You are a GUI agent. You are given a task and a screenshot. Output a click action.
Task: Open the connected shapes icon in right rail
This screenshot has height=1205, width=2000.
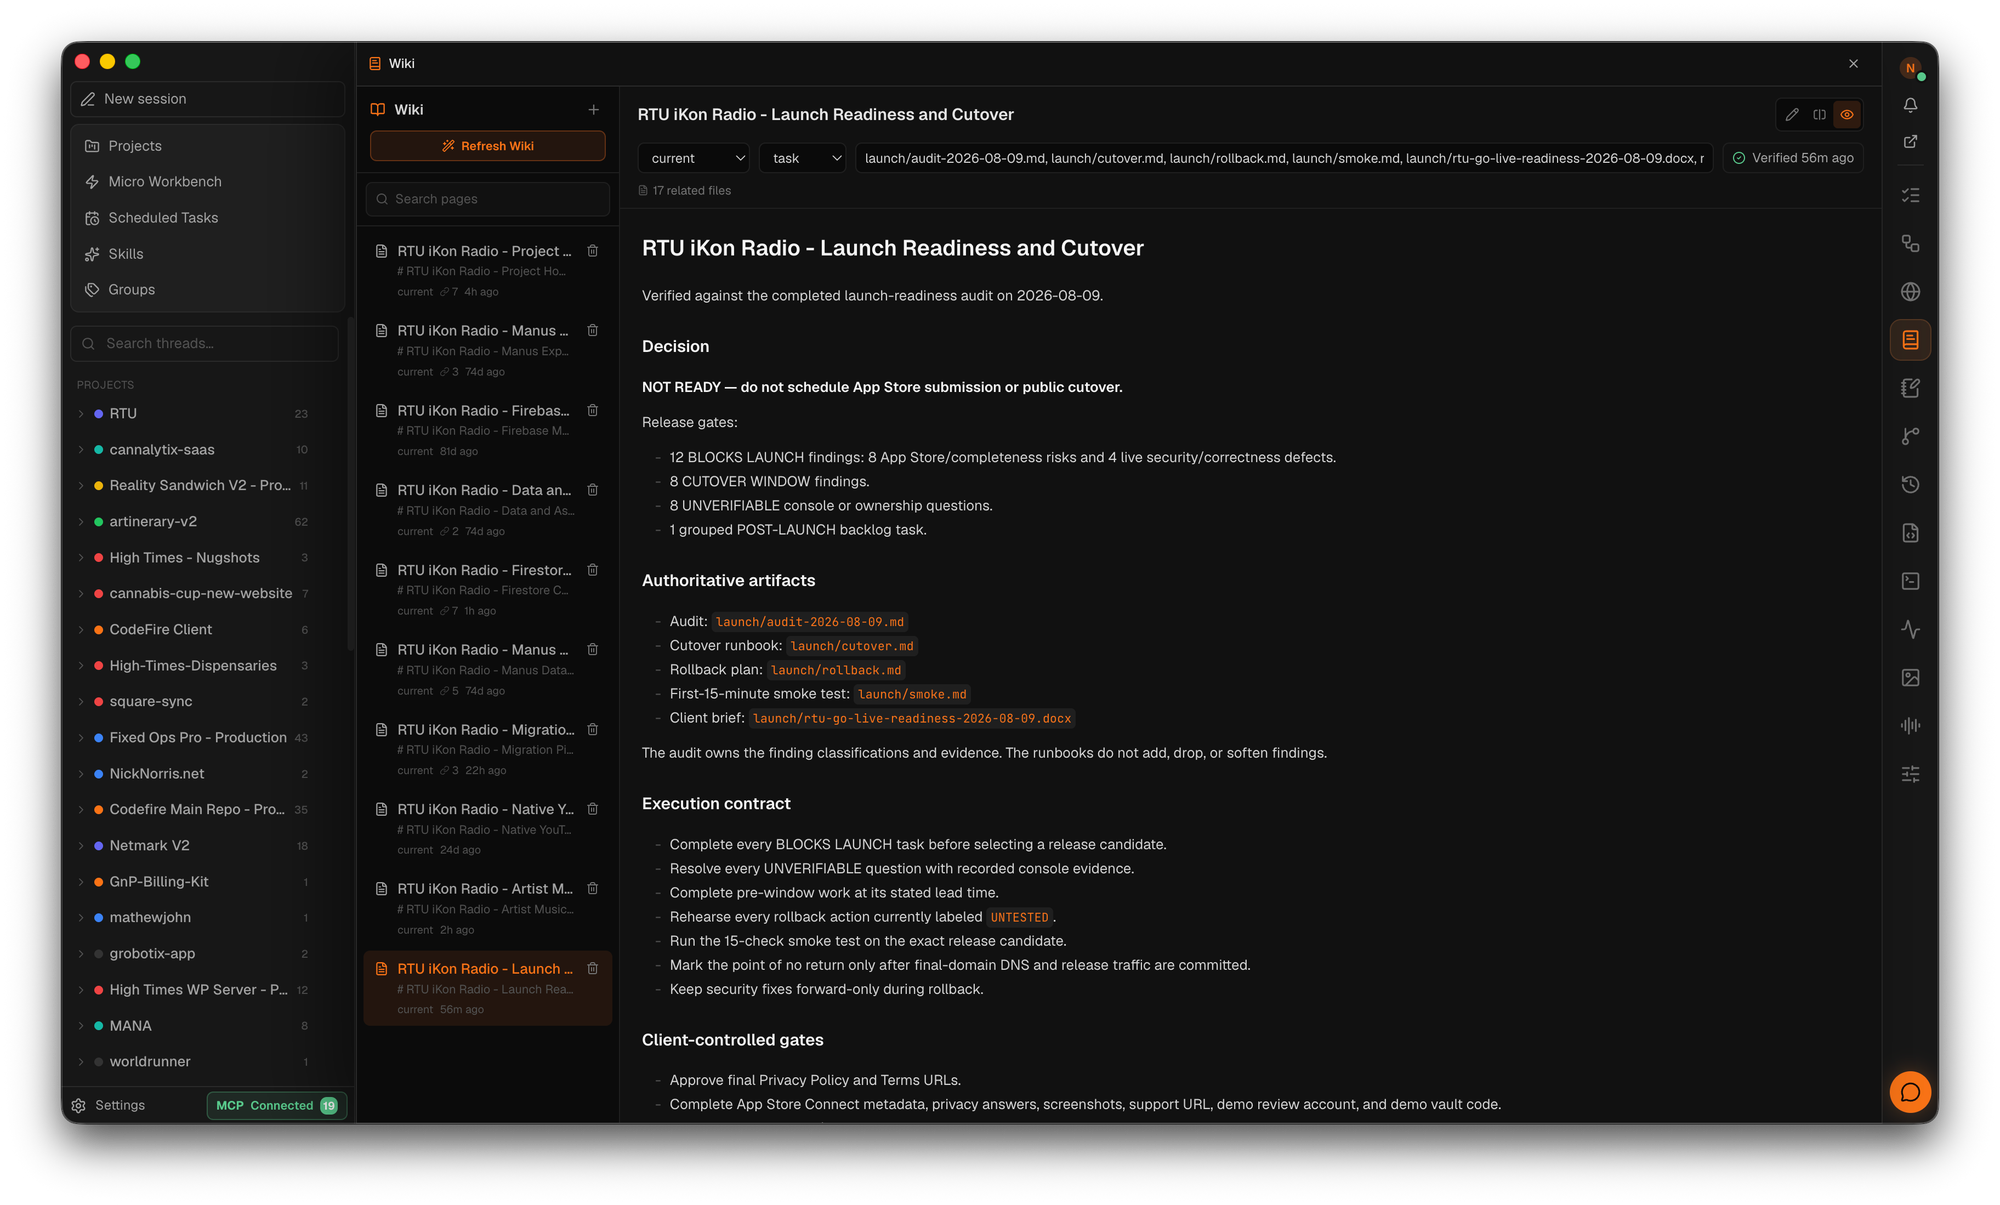click(1910, 244)
